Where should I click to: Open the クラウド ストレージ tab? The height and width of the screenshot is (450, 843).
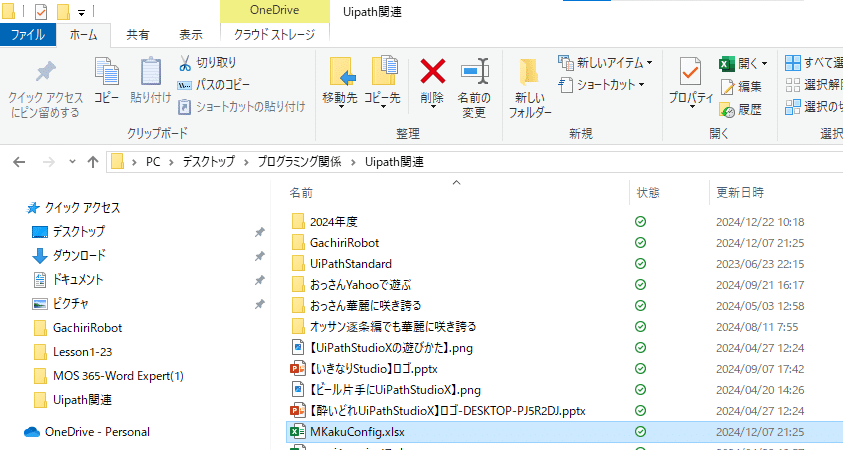tap(274, 35)
